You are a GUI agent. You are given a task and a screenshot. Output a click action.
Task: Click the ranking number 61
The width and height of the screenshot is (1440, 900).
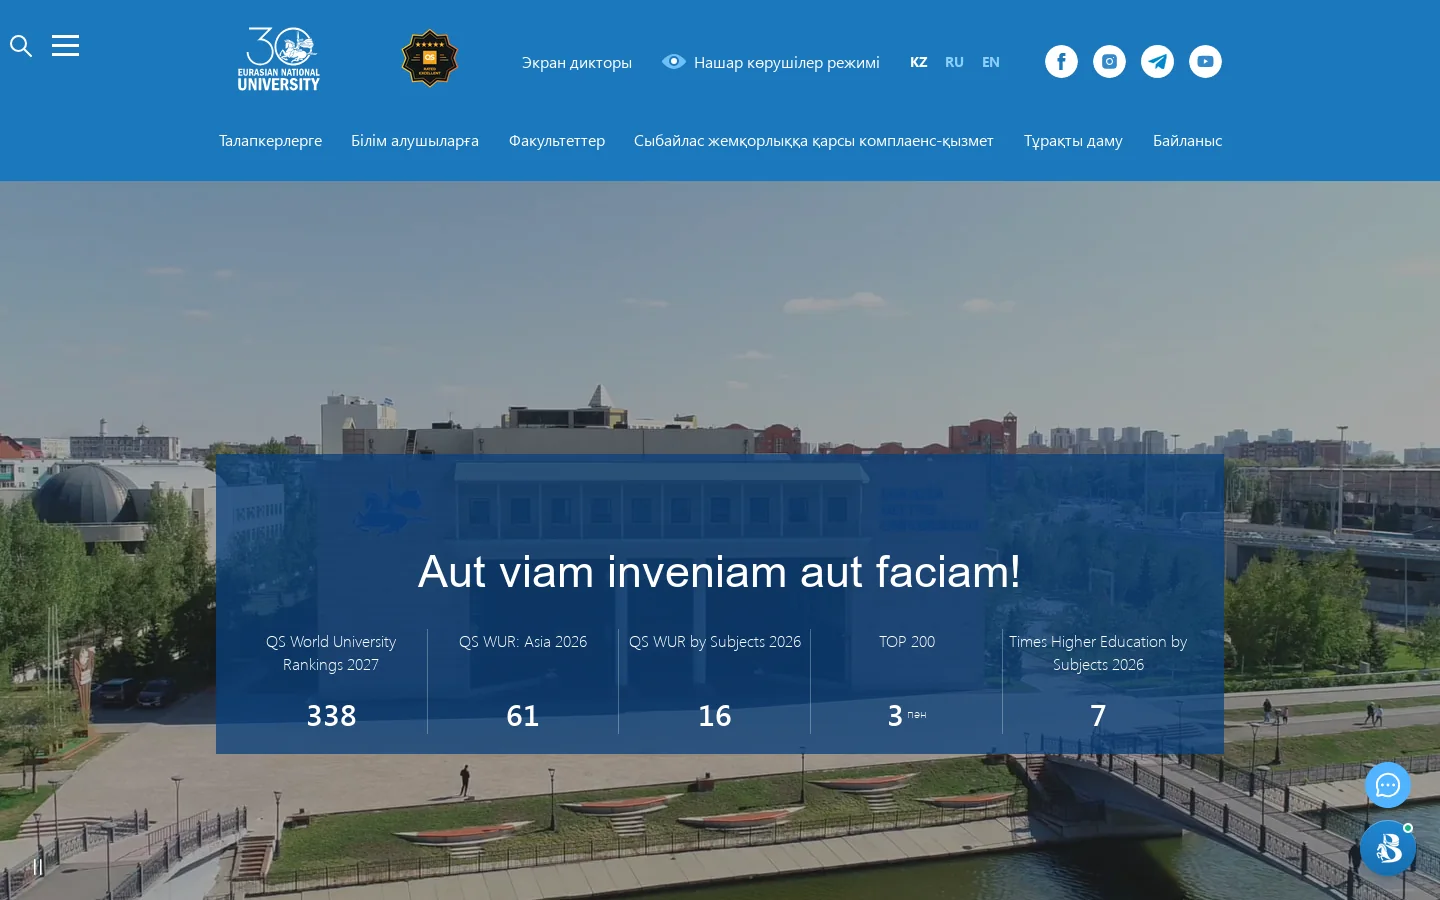[523, 716]
